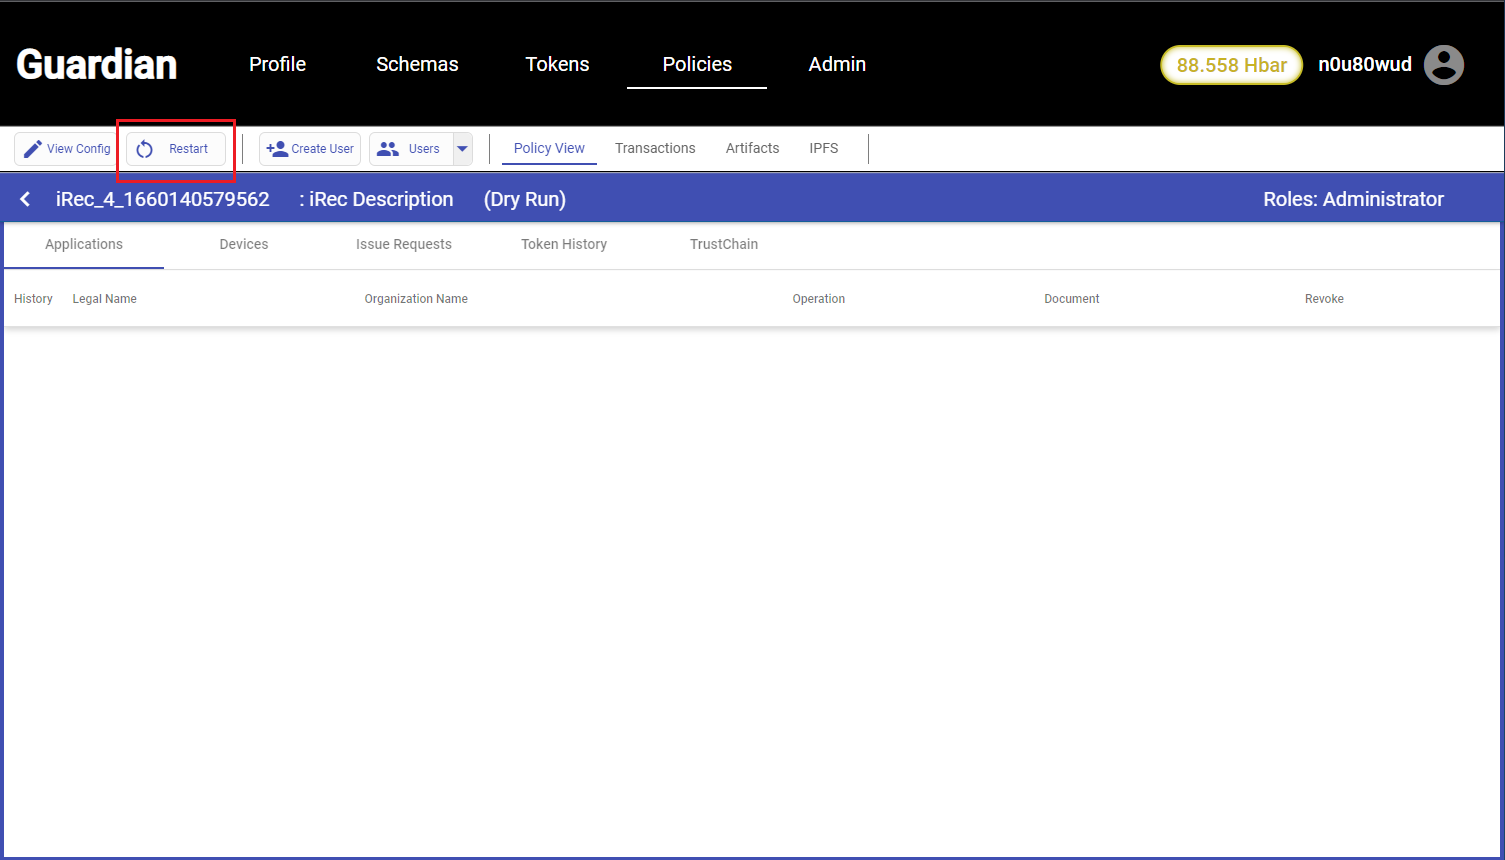This screenshot has width=1505, height=860.
Task: Click the Revoke column header
Action: coord(1324,299)
